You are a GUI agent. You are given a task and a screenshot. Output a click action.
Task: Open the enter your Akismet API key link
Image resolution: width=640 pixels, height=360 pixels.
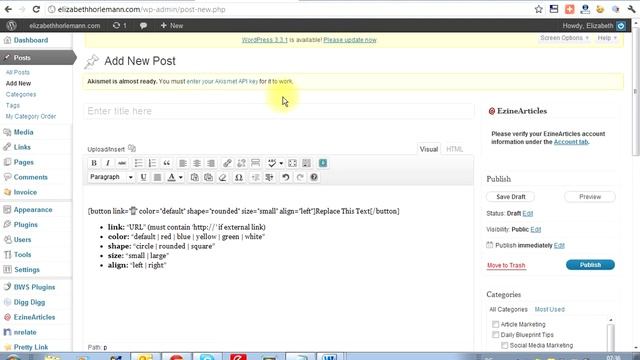click(x=222, y=81)
